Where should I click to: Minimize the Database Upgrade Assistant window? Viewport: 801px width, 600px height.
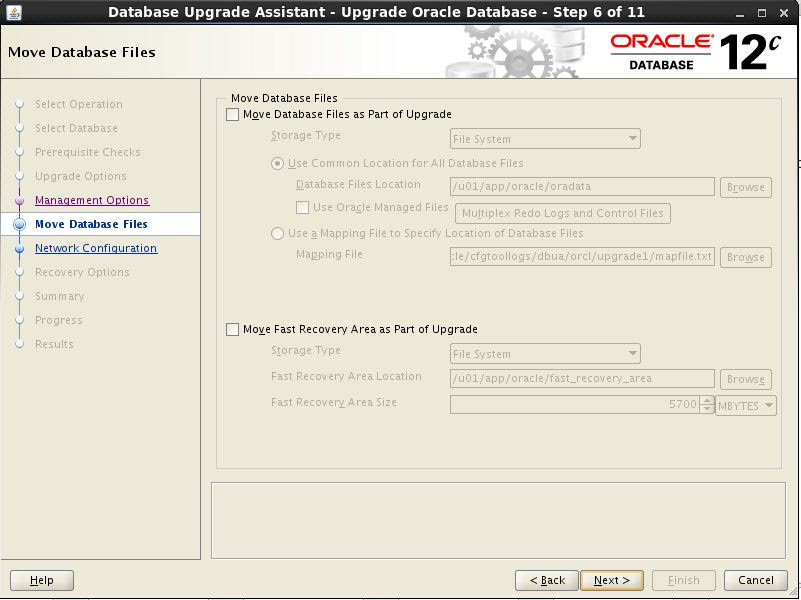740,13
